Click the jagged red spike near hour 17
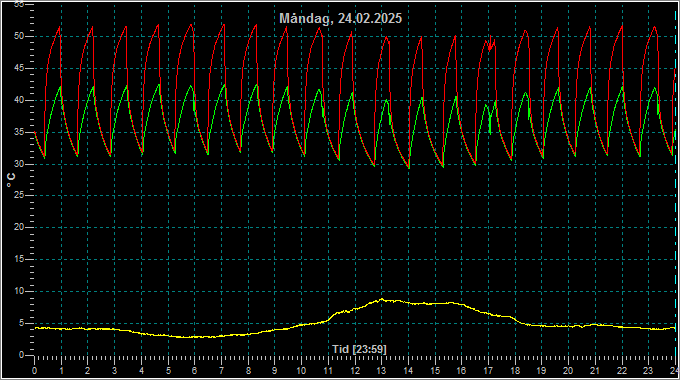Screen dimensions: 680x380 (490, 44)
